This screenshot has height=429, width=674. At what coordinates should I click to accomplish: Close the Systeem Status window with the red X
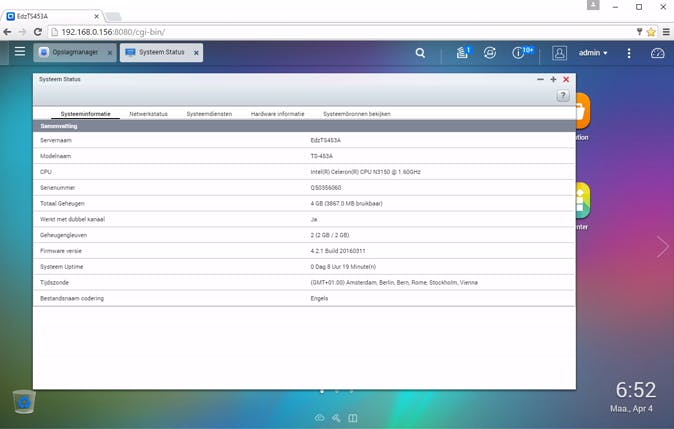(x=566, y=79)
